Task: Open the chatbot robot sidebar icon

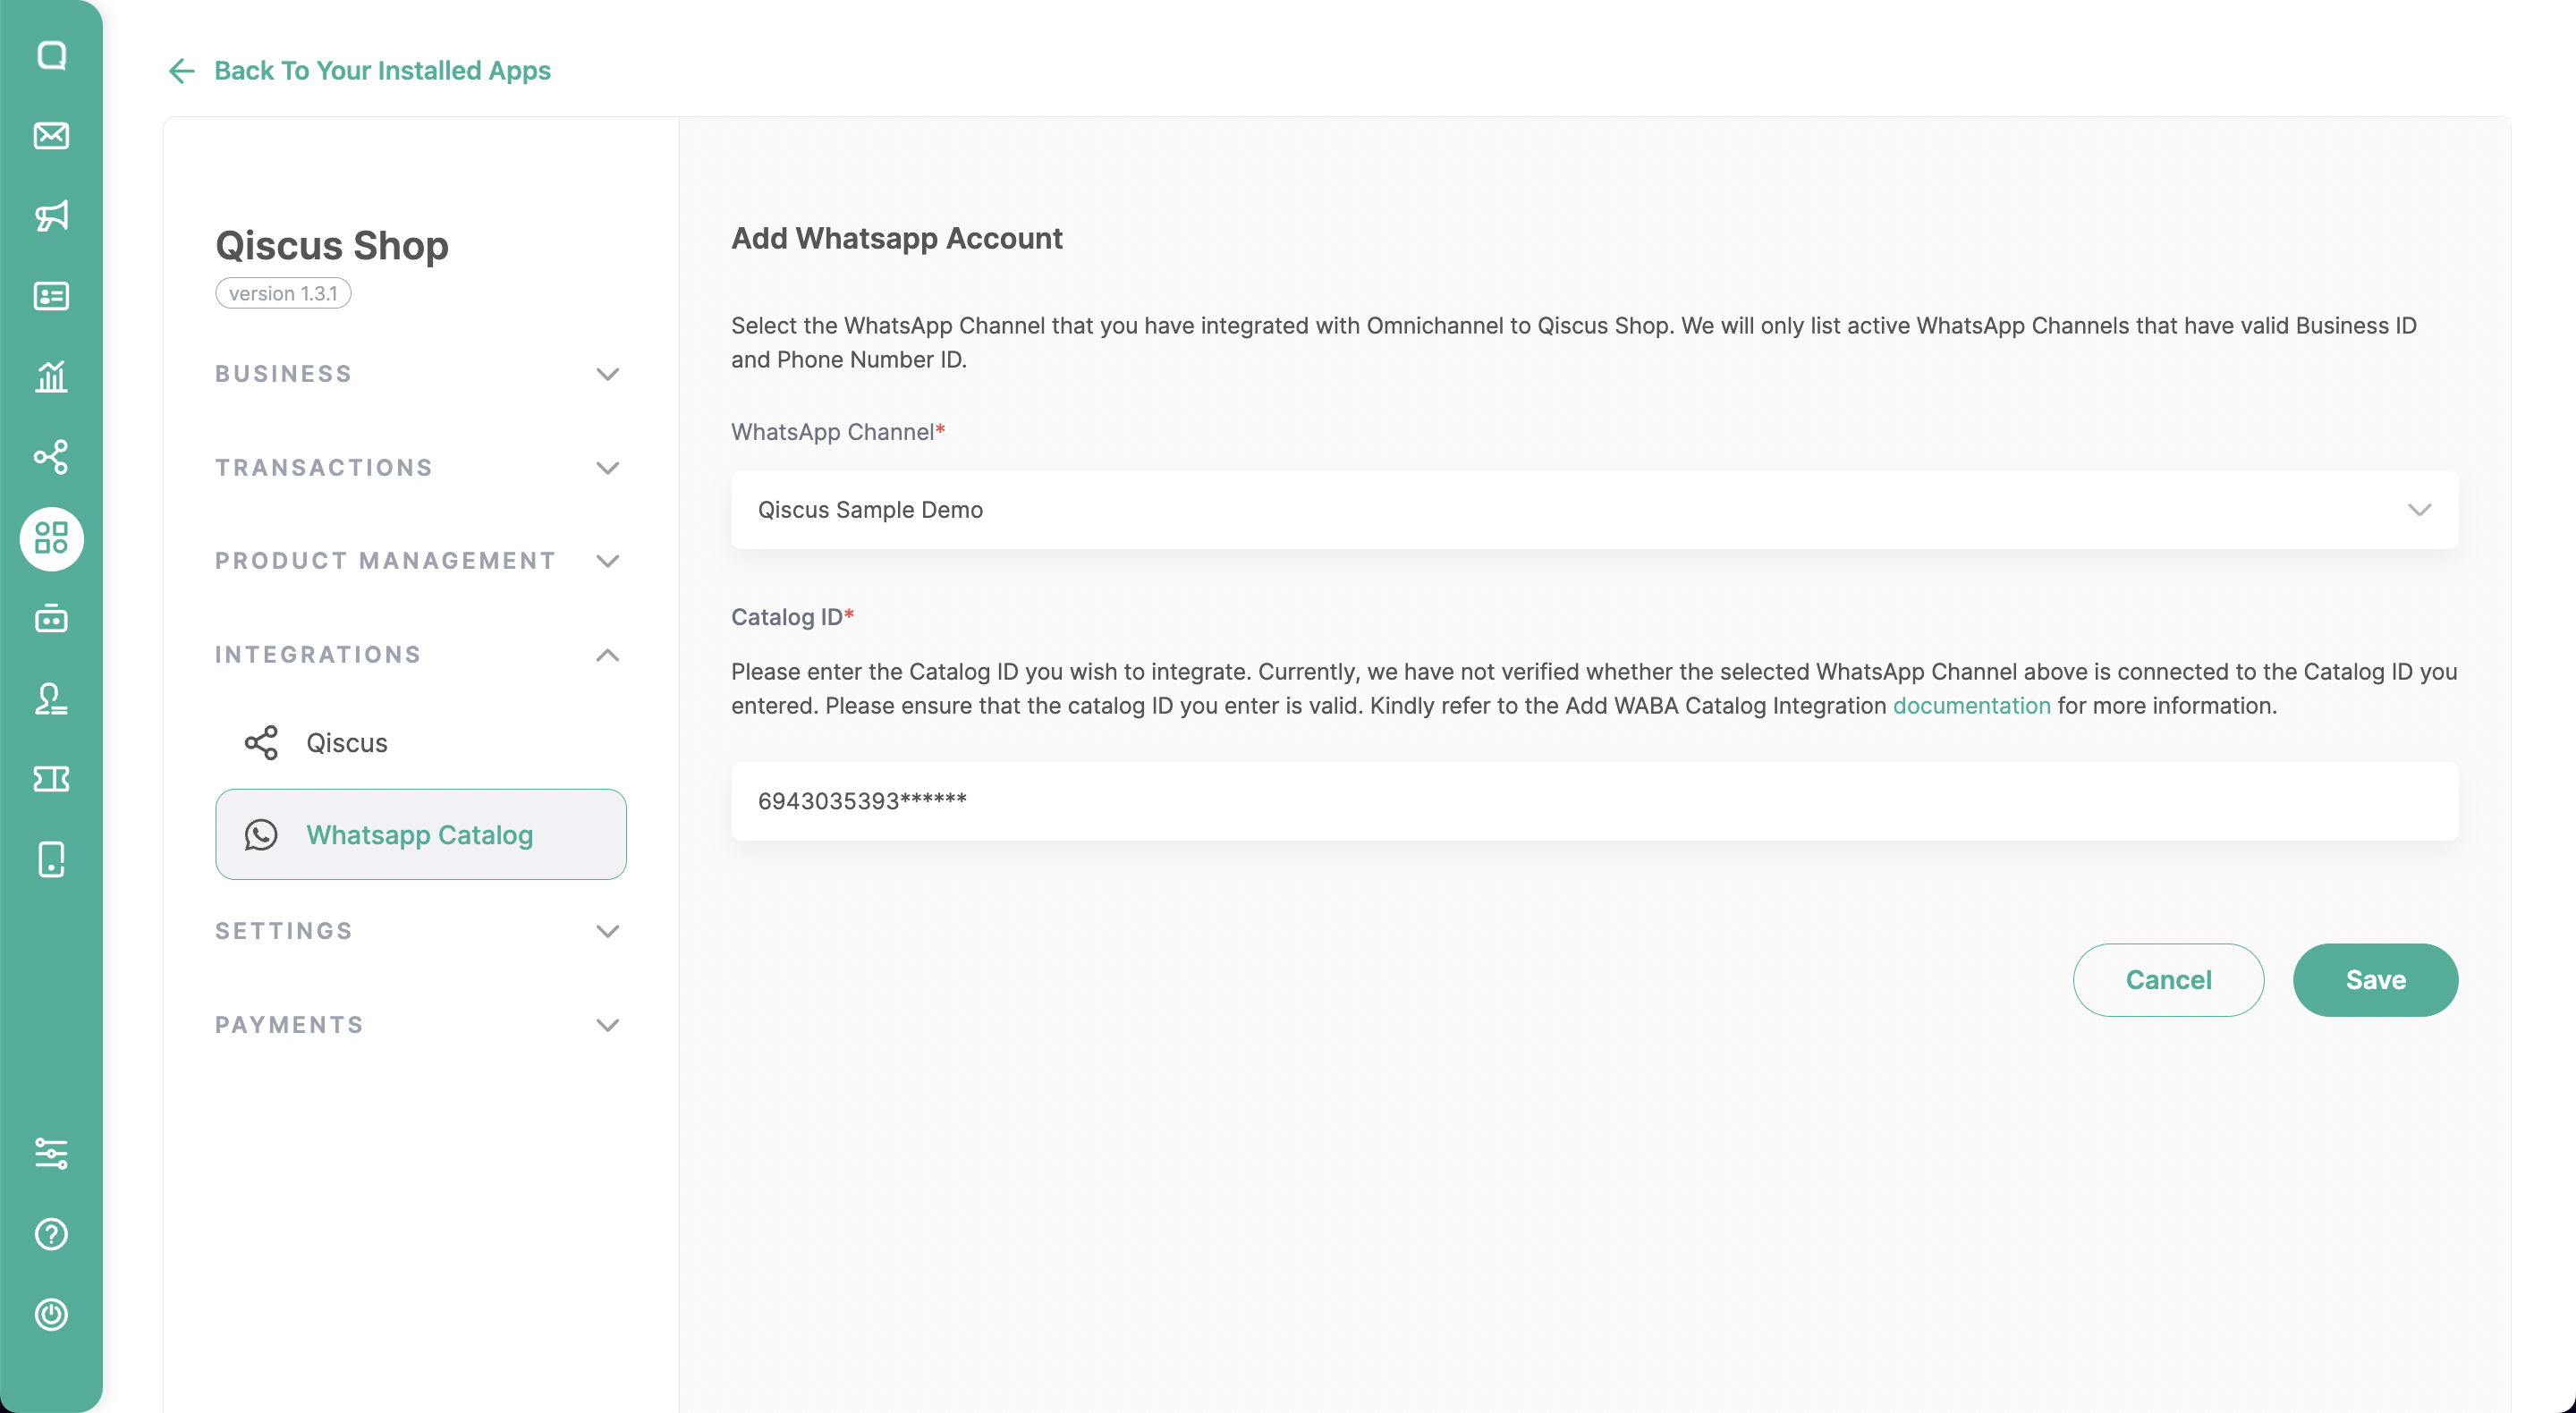Action: click(x=51, y=619)
